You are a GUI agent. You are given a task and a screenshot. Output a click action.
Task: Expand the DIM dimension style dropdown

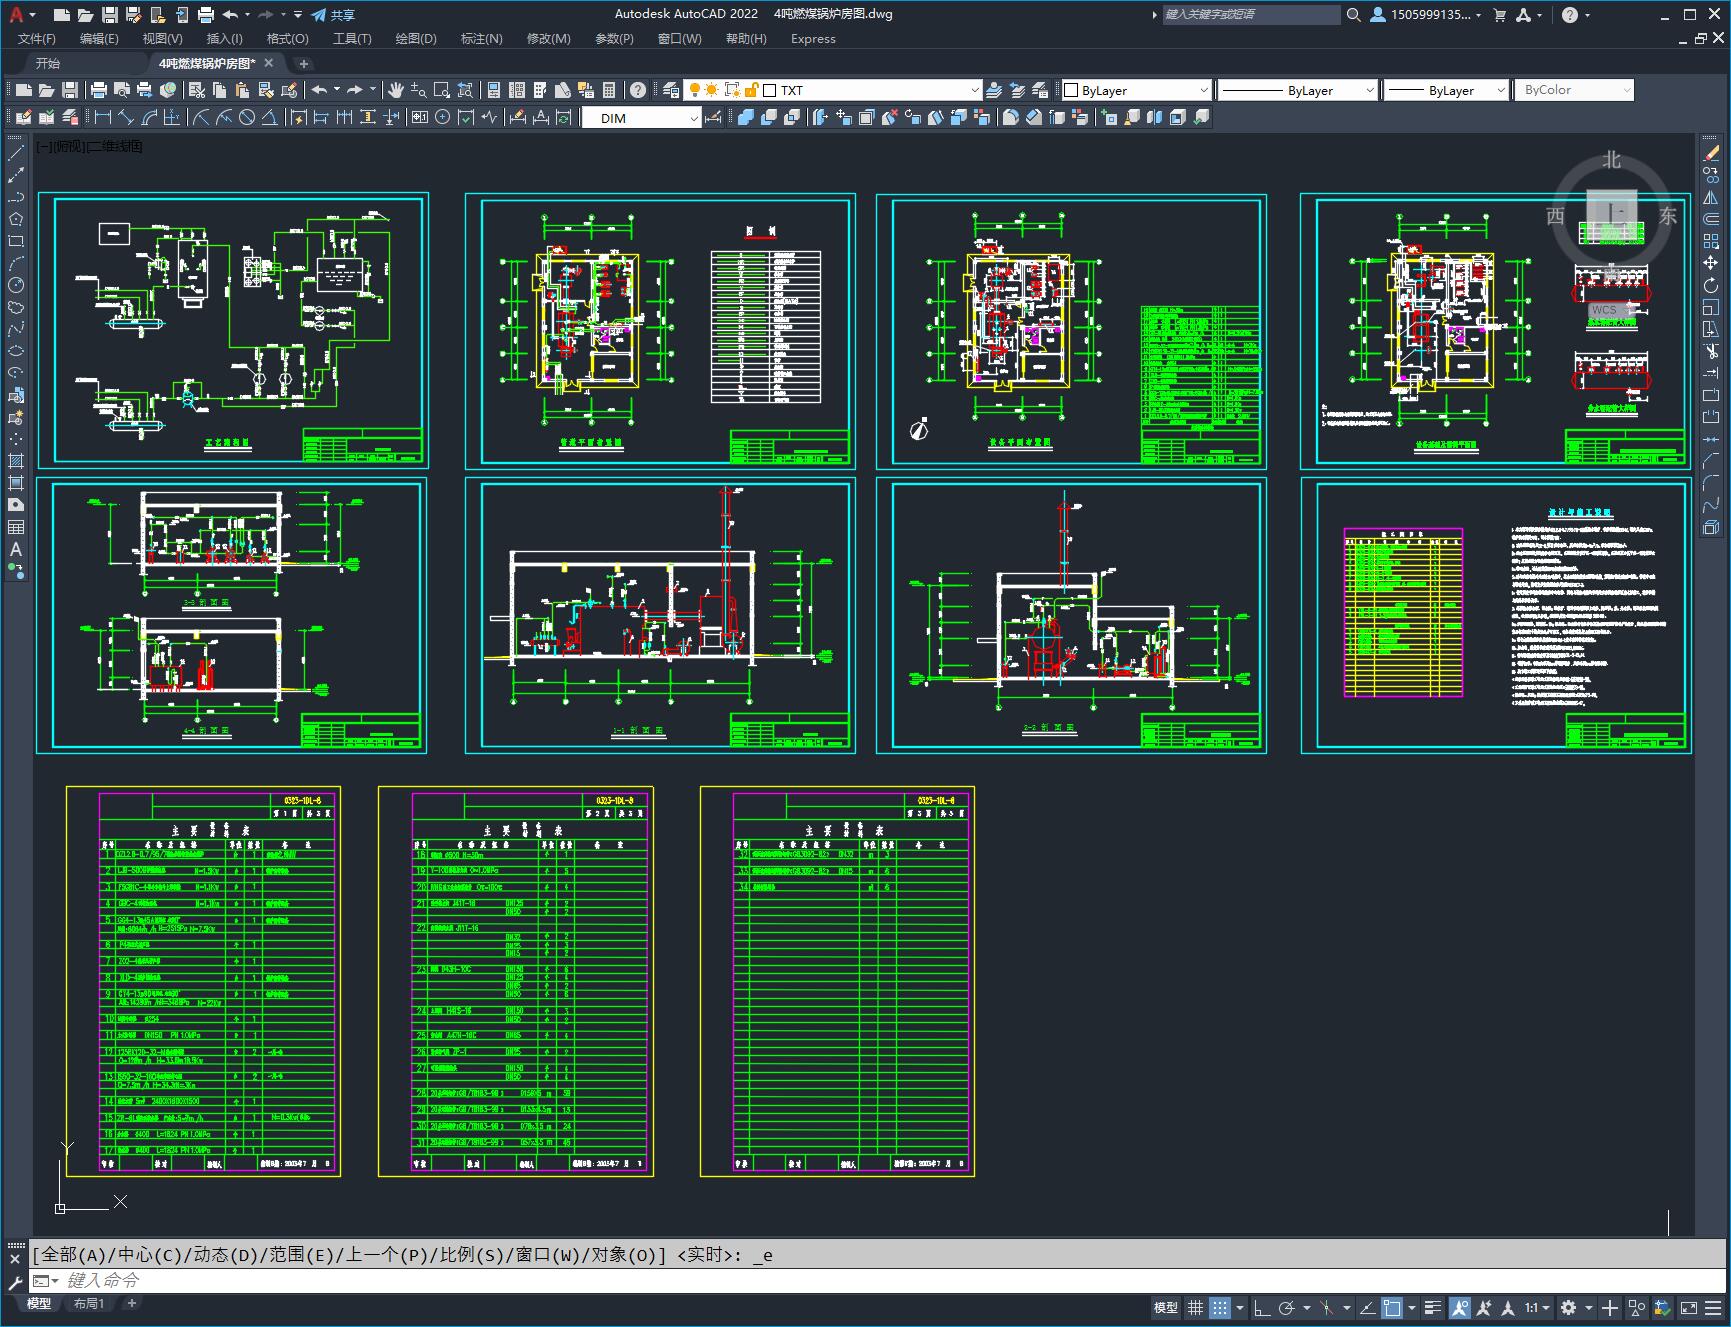693,118
